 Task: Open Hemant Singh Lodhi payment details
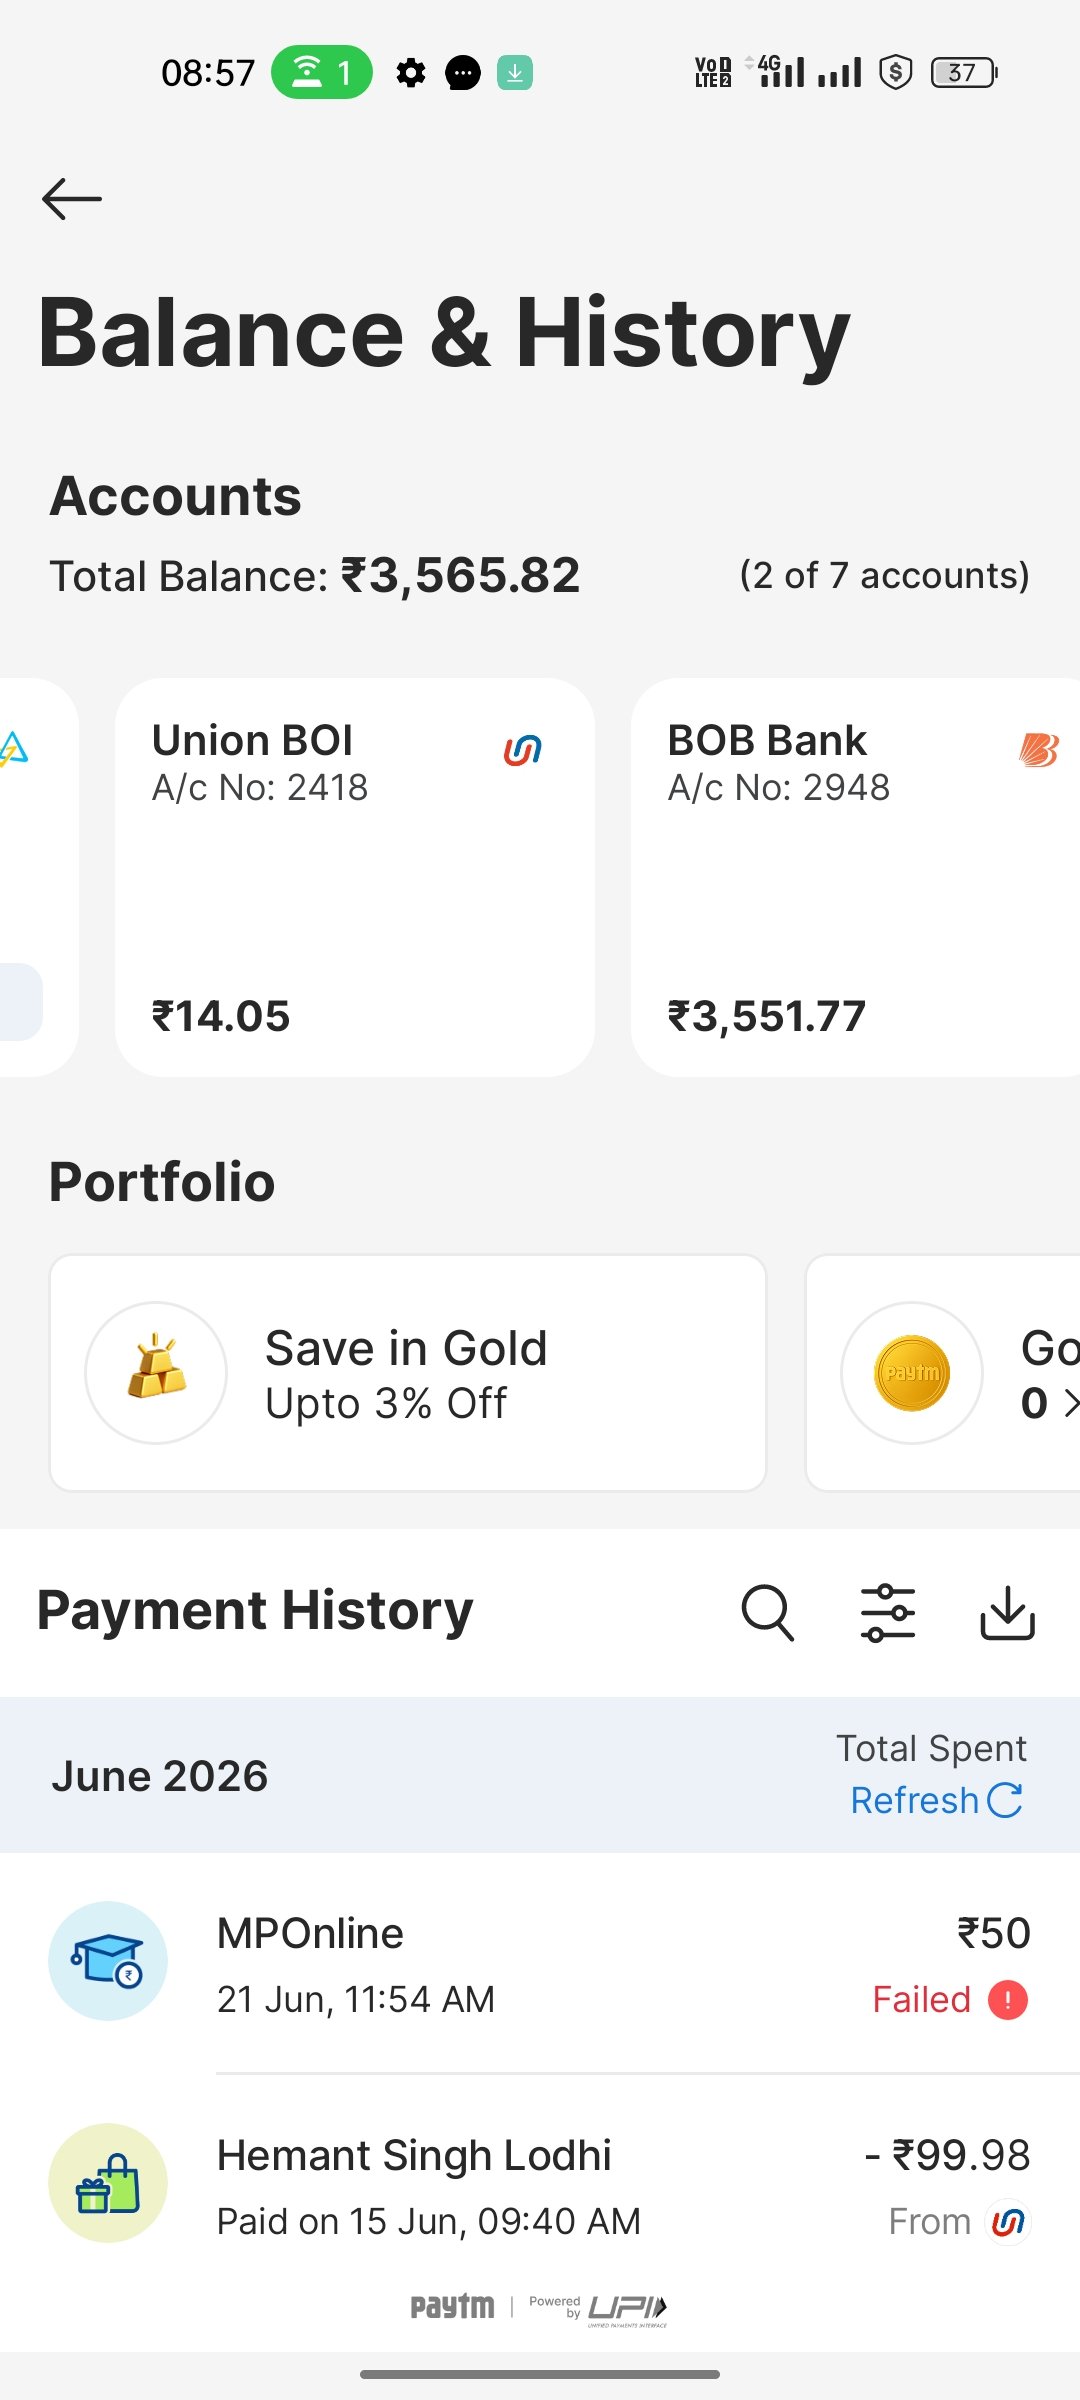pyautogui.click(x=540, y=2185)
